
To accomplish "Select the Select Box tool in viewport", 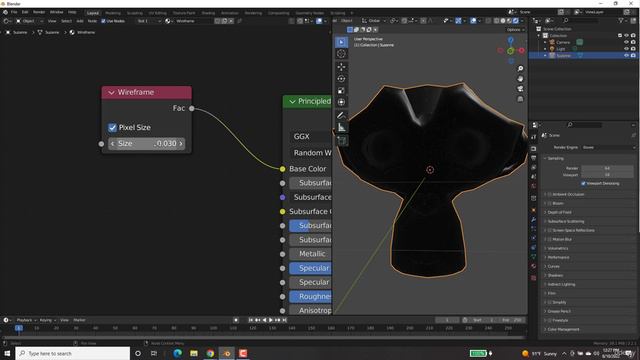I will click(x=342, y=42).
